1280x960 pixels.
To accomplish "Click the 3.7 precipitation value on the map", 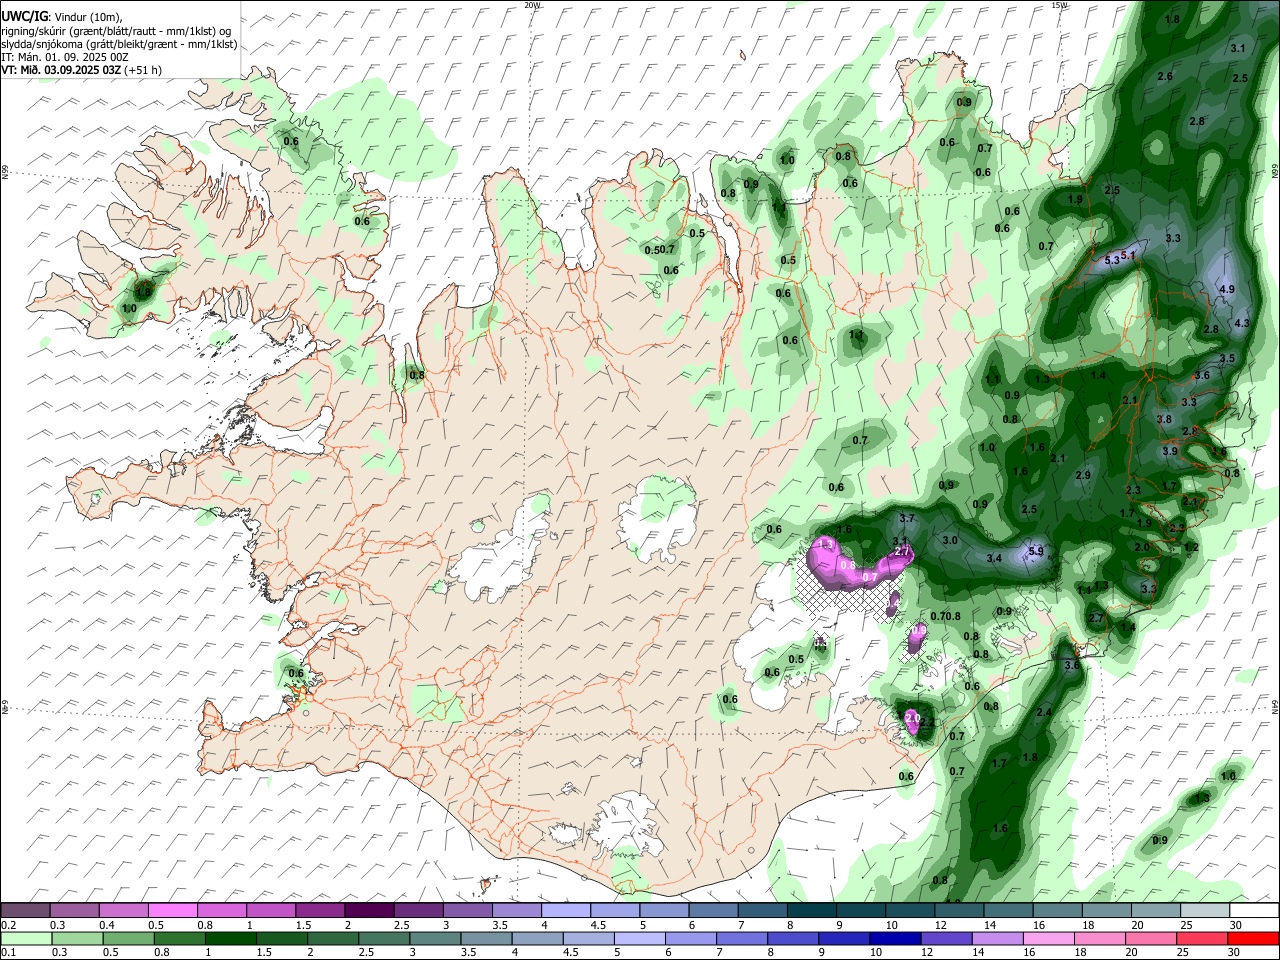I will (907, 518).
